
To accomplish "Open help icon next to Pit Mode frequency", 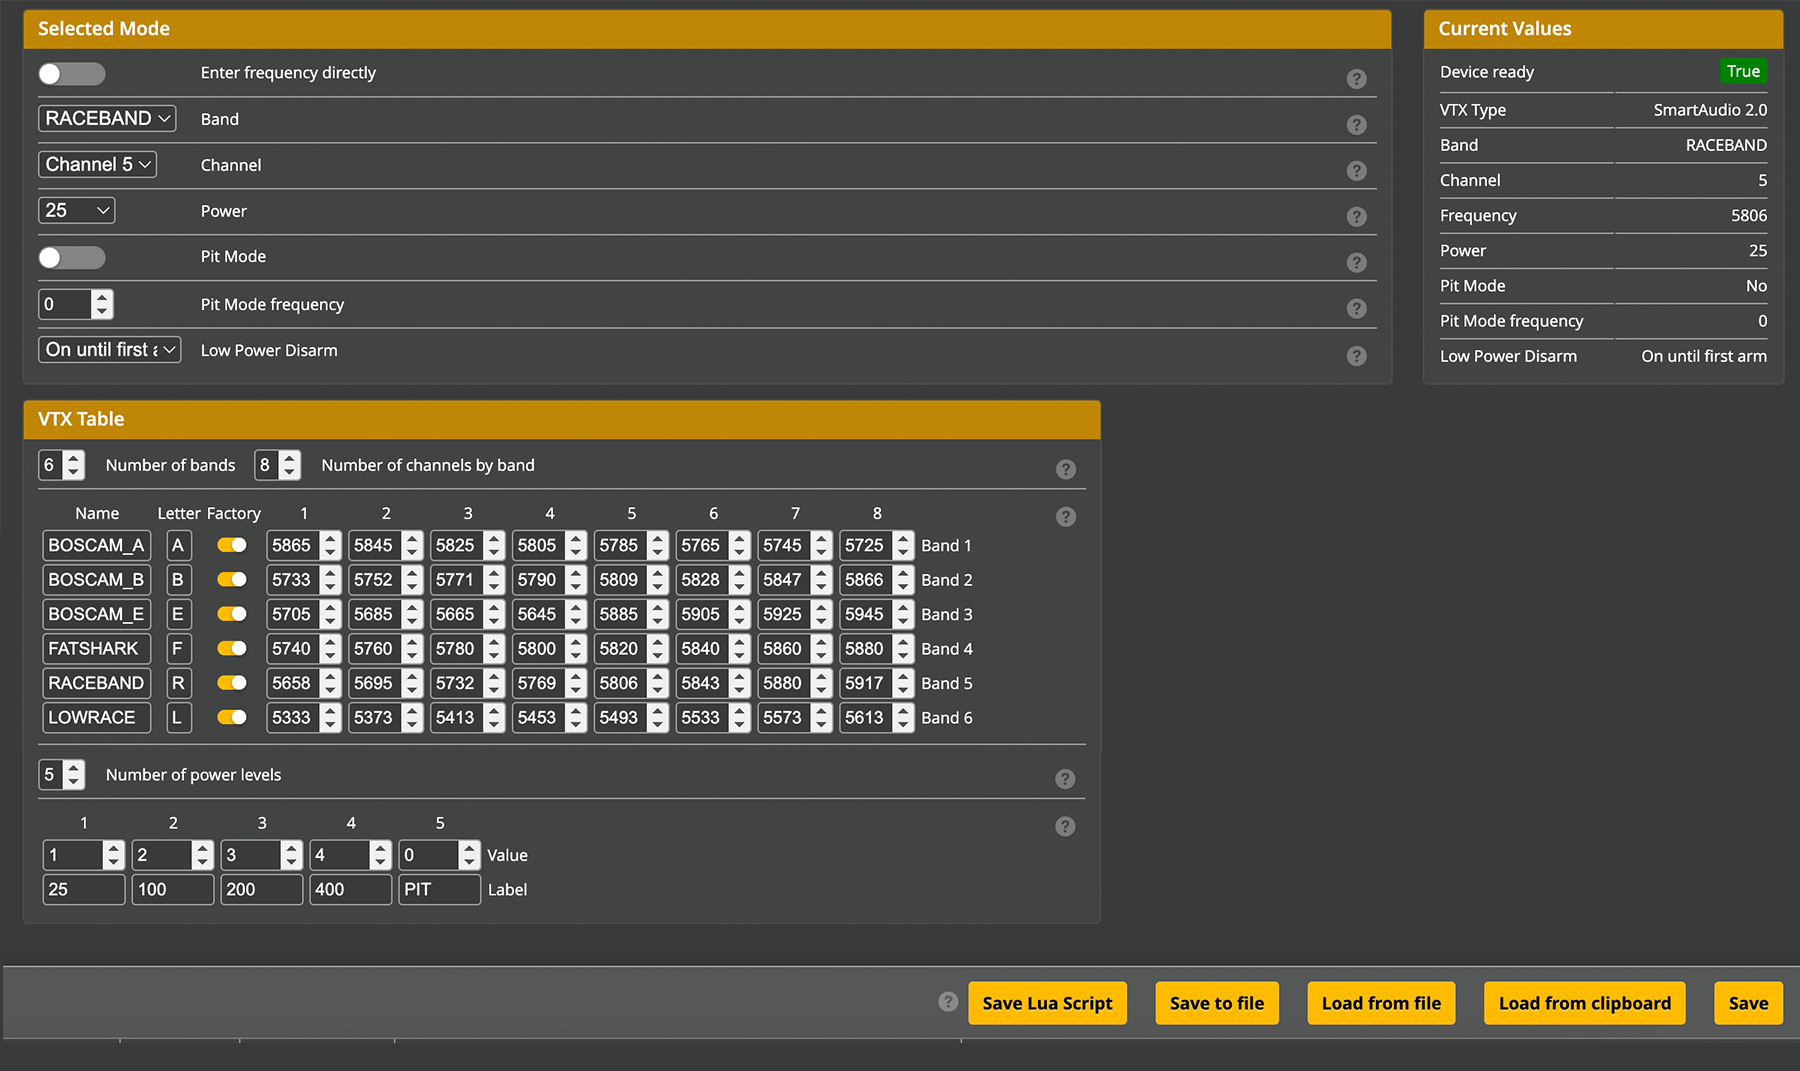I will click(1356, 309).
